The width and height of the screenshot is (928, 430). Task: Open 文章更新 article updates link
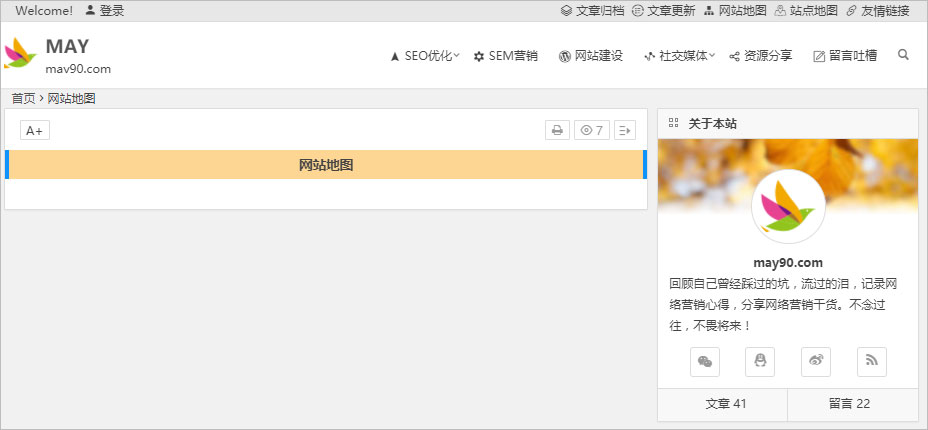click(663, 11)
